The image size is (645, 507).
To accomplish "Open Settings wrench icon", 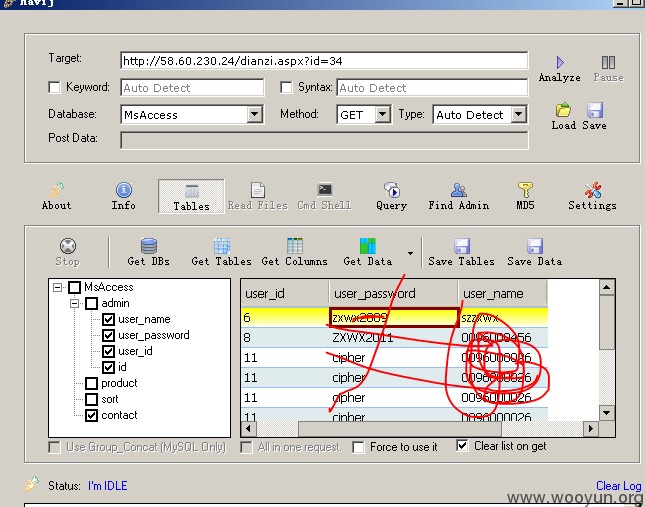I will [x=593, y=190].
